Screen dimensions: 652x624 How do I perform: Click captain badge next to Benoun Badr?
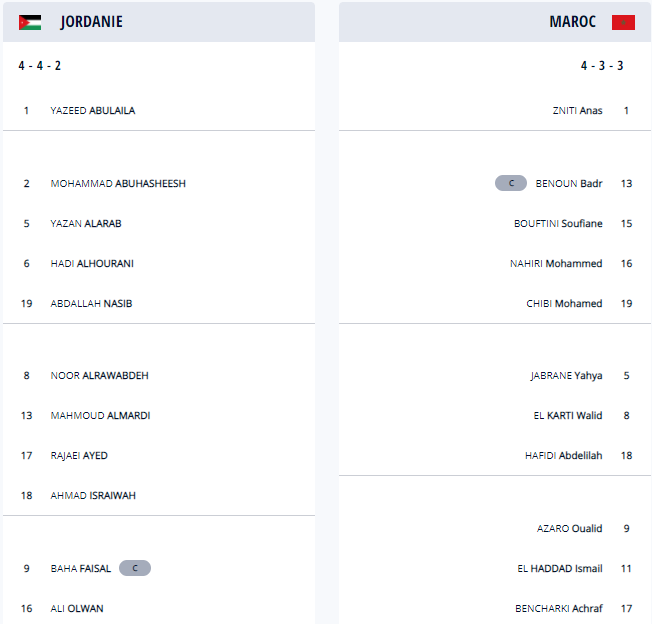click(x=511, y=183)
